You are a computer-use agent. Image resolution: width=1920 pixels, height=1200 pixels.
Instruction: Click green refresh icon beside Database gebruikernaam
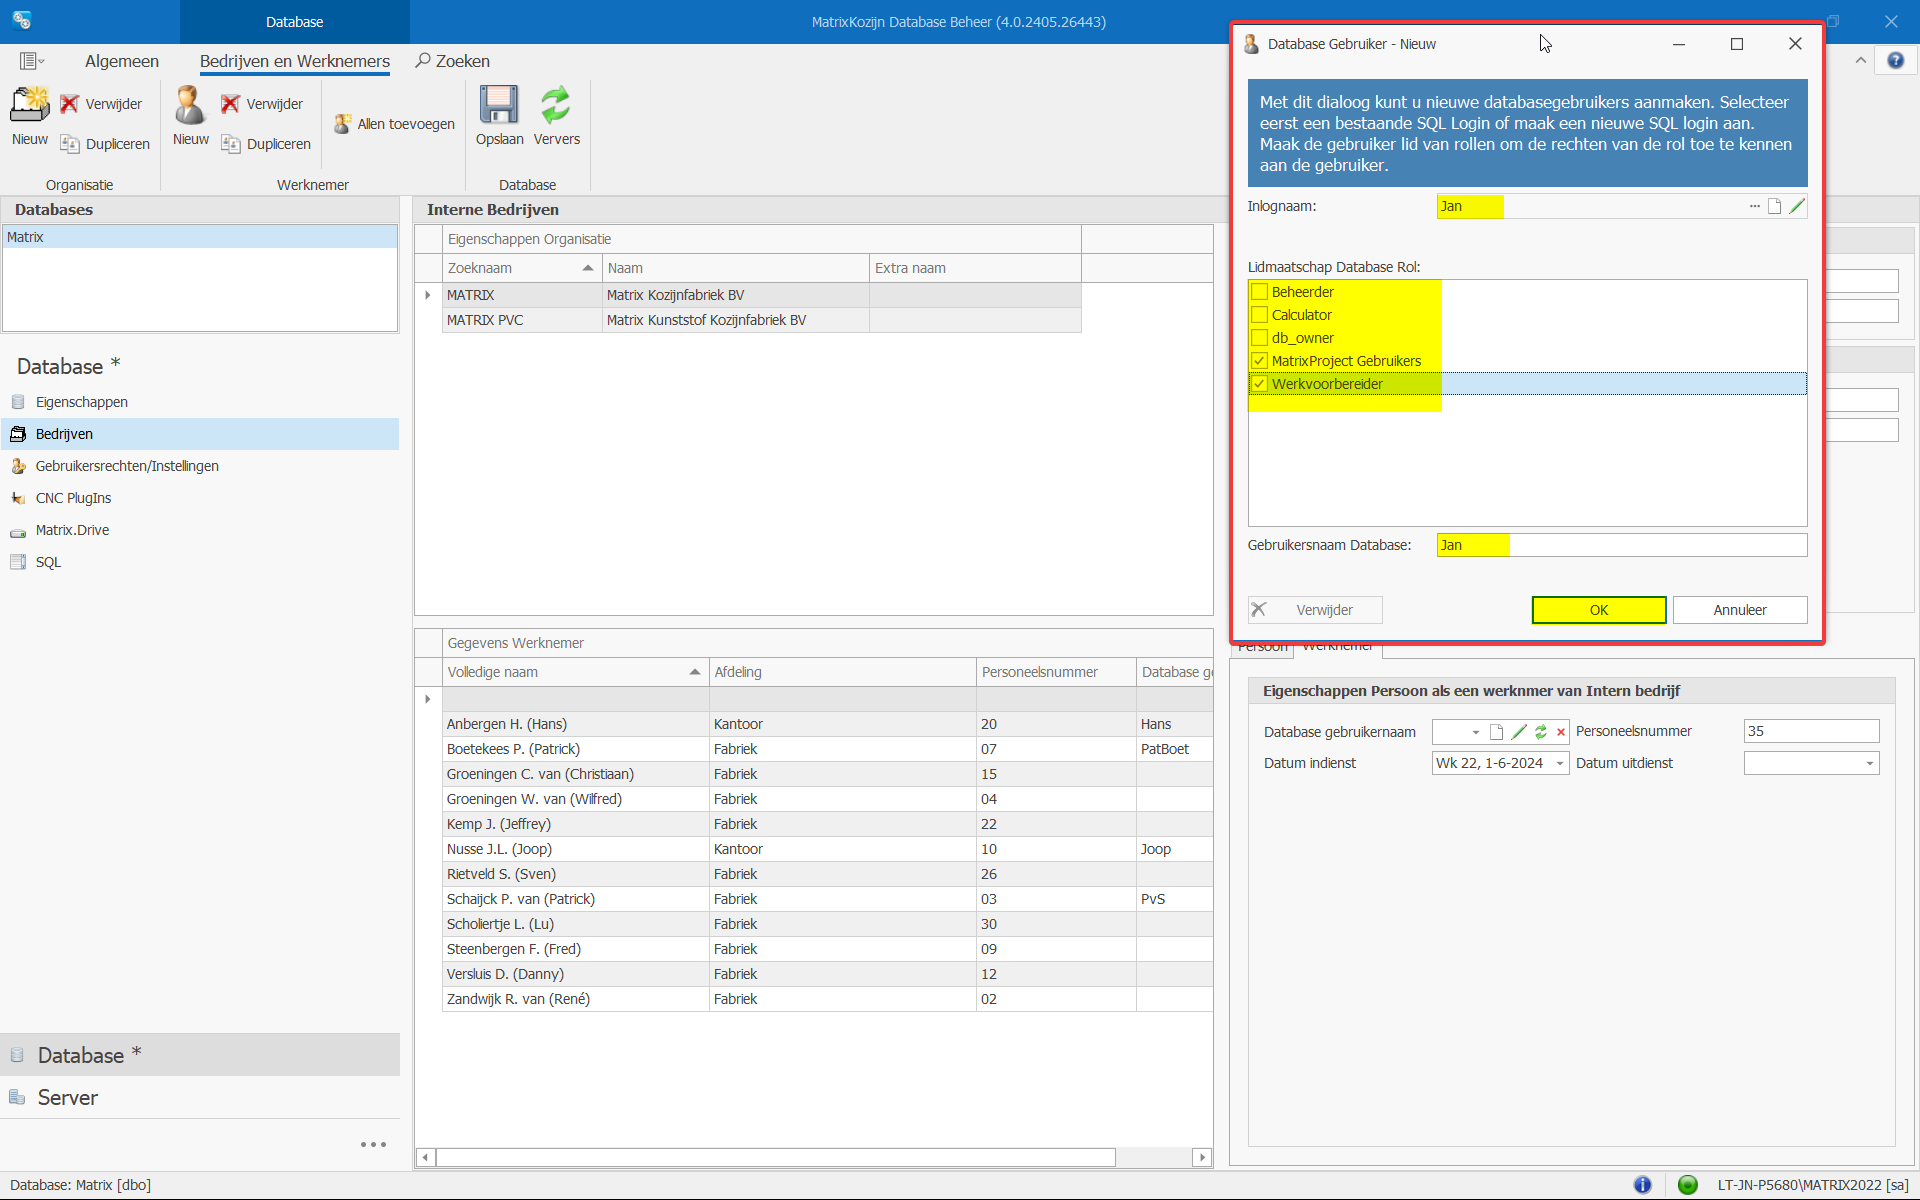click(x=1541, y=732)
